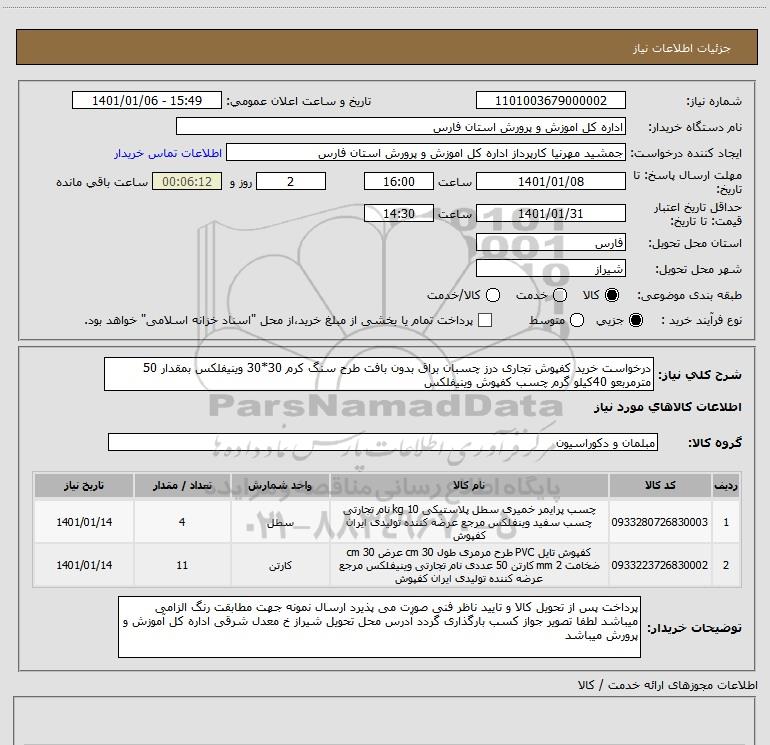The height and width of the screenshot is (745, 770).
Task: Click the گروه کالا field مبلمان و دکوراسیون
Action: click(383, 442)
